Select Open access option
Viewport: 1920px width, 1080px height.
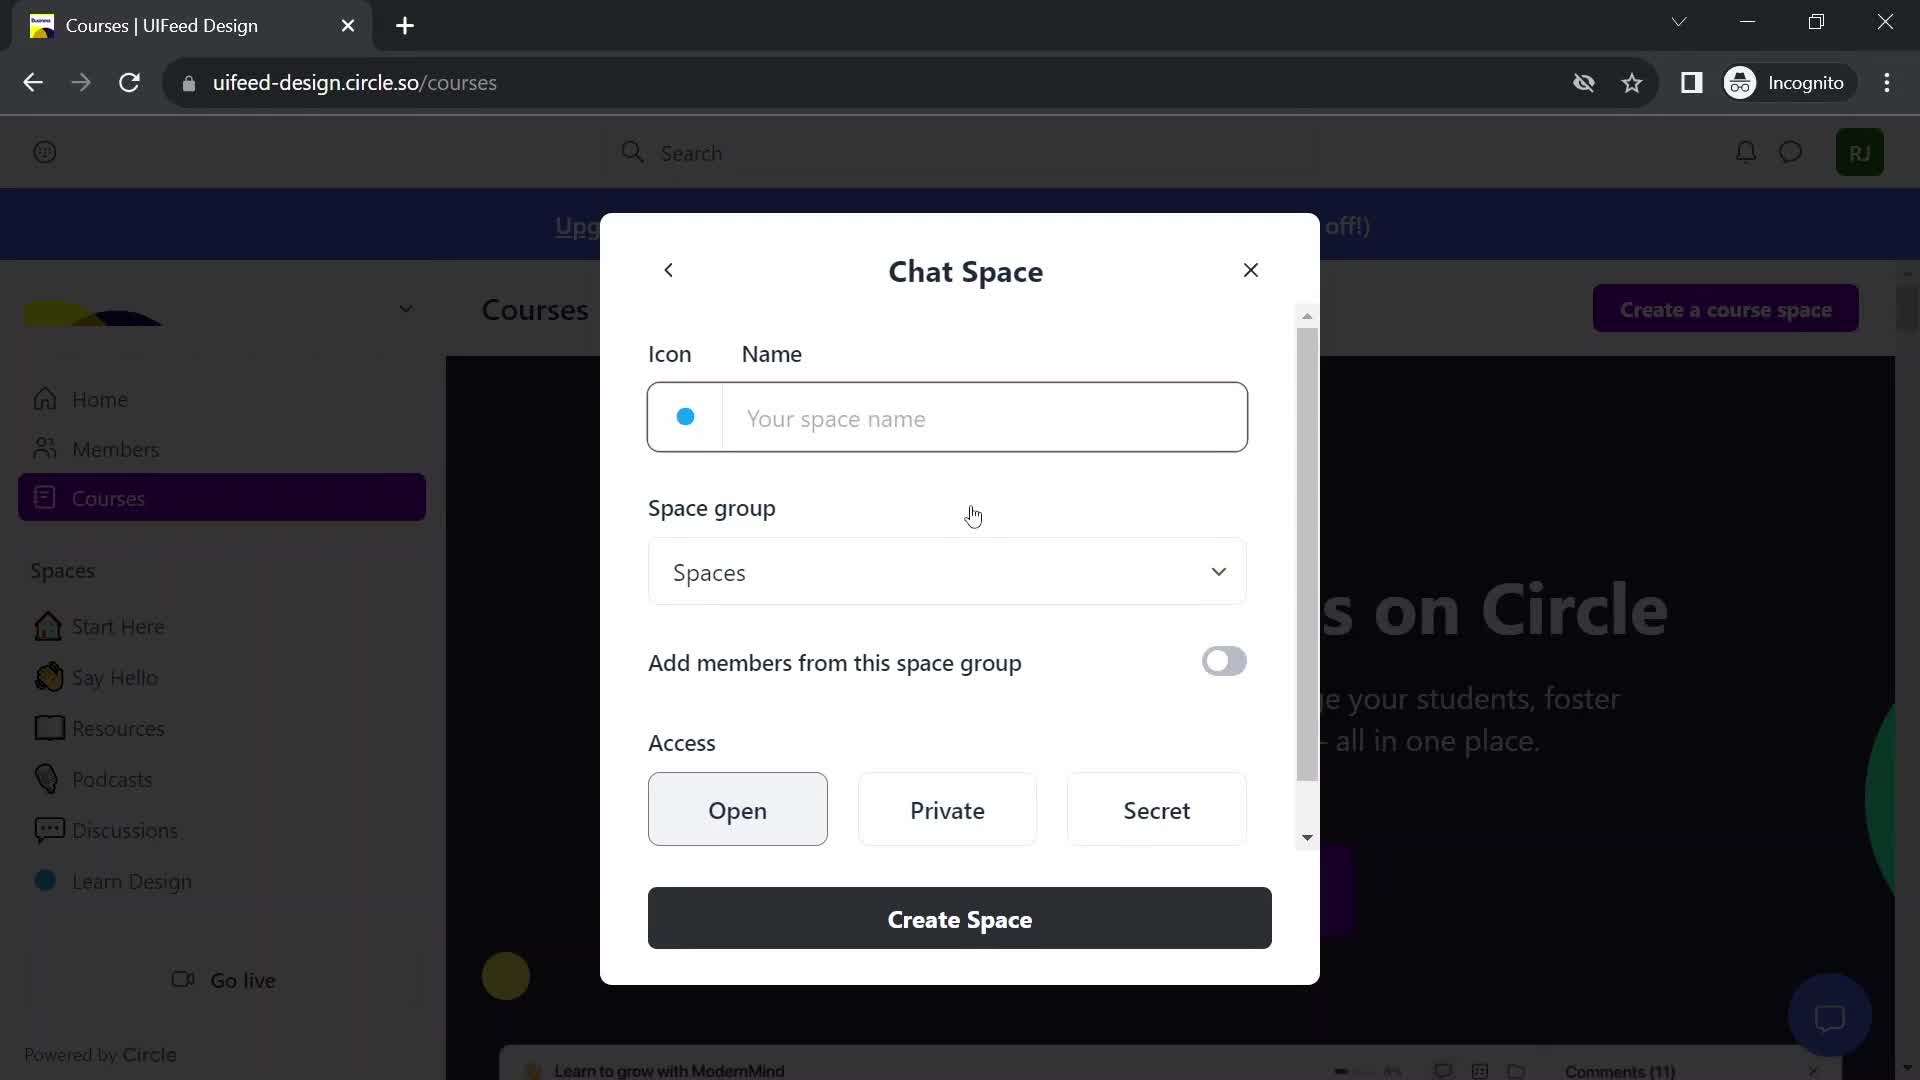pyautogui.click(x=737, y=810)
